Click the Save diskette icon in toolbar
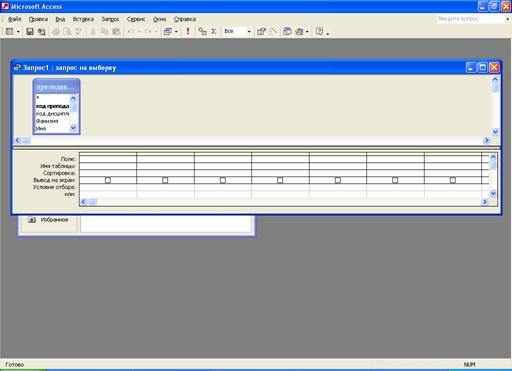This screenshot has height=371, width=512. tap(30, 31)
